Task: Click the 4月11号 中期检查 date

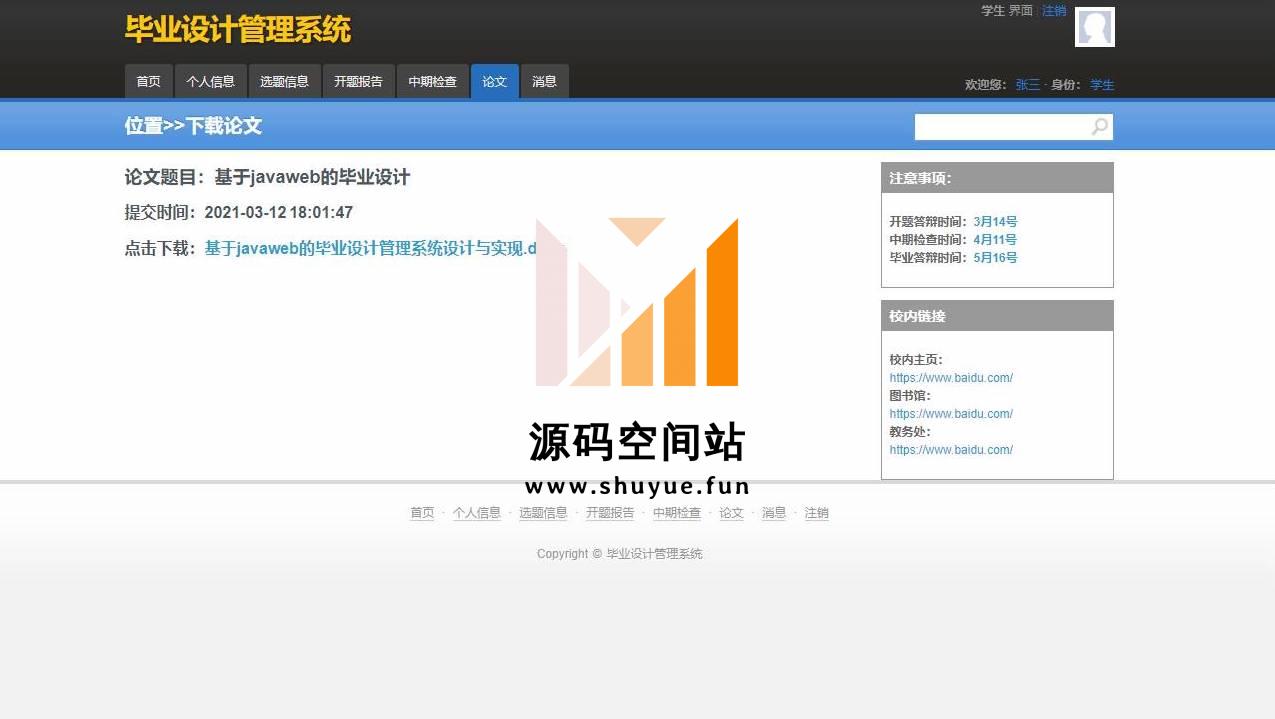Action: click(995, 240)
